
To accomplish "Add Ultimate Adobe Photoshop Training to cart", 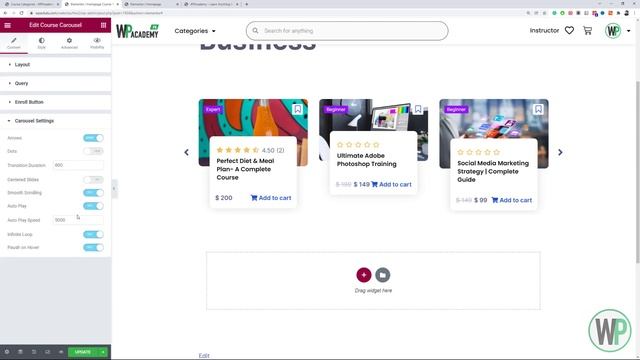I will pos(391,184).
